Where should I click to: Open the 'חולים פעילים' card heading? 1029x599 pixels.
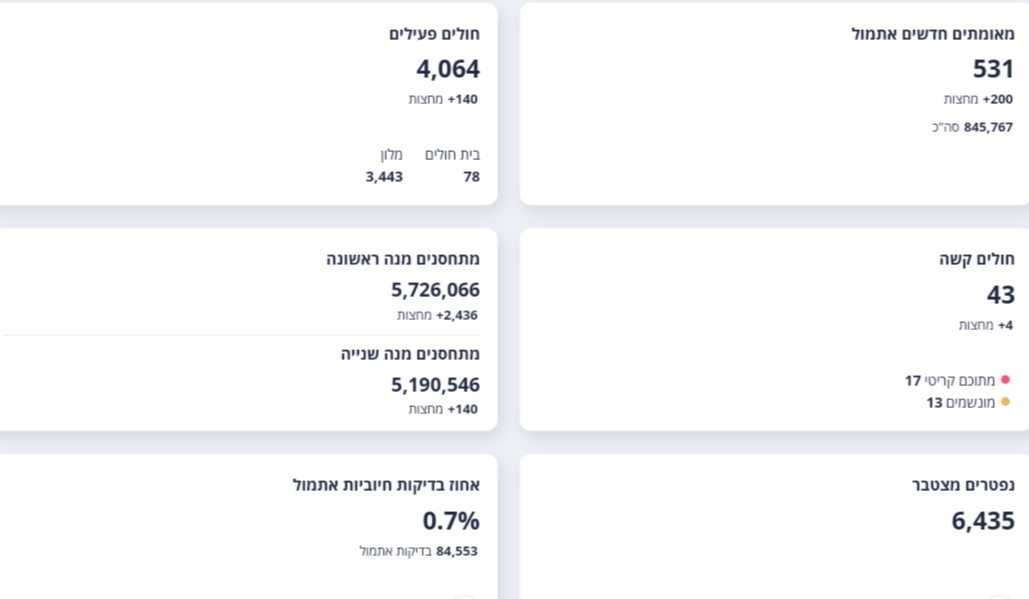(434, 34)
